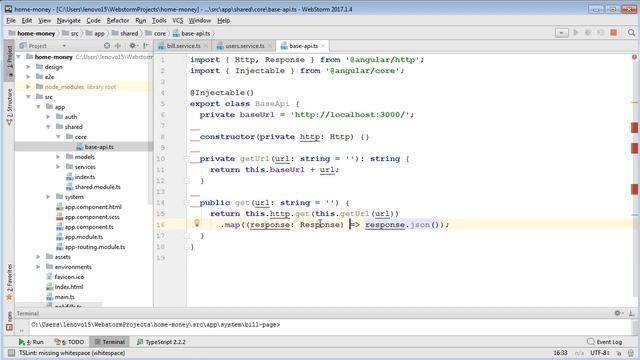Expand the design folder
This screenshot has height=360, width=640.
[x=28, y=67]
